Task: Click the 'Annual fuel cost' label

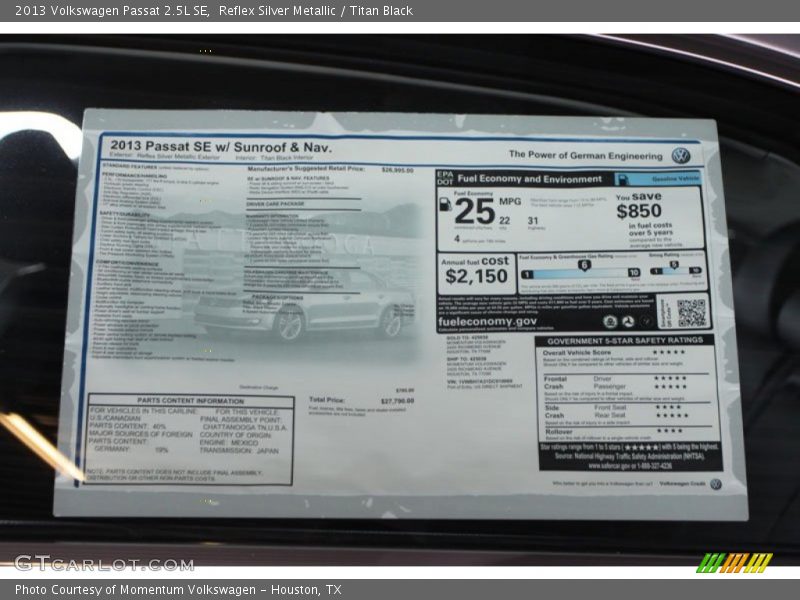Action: [x=475, y=261]
